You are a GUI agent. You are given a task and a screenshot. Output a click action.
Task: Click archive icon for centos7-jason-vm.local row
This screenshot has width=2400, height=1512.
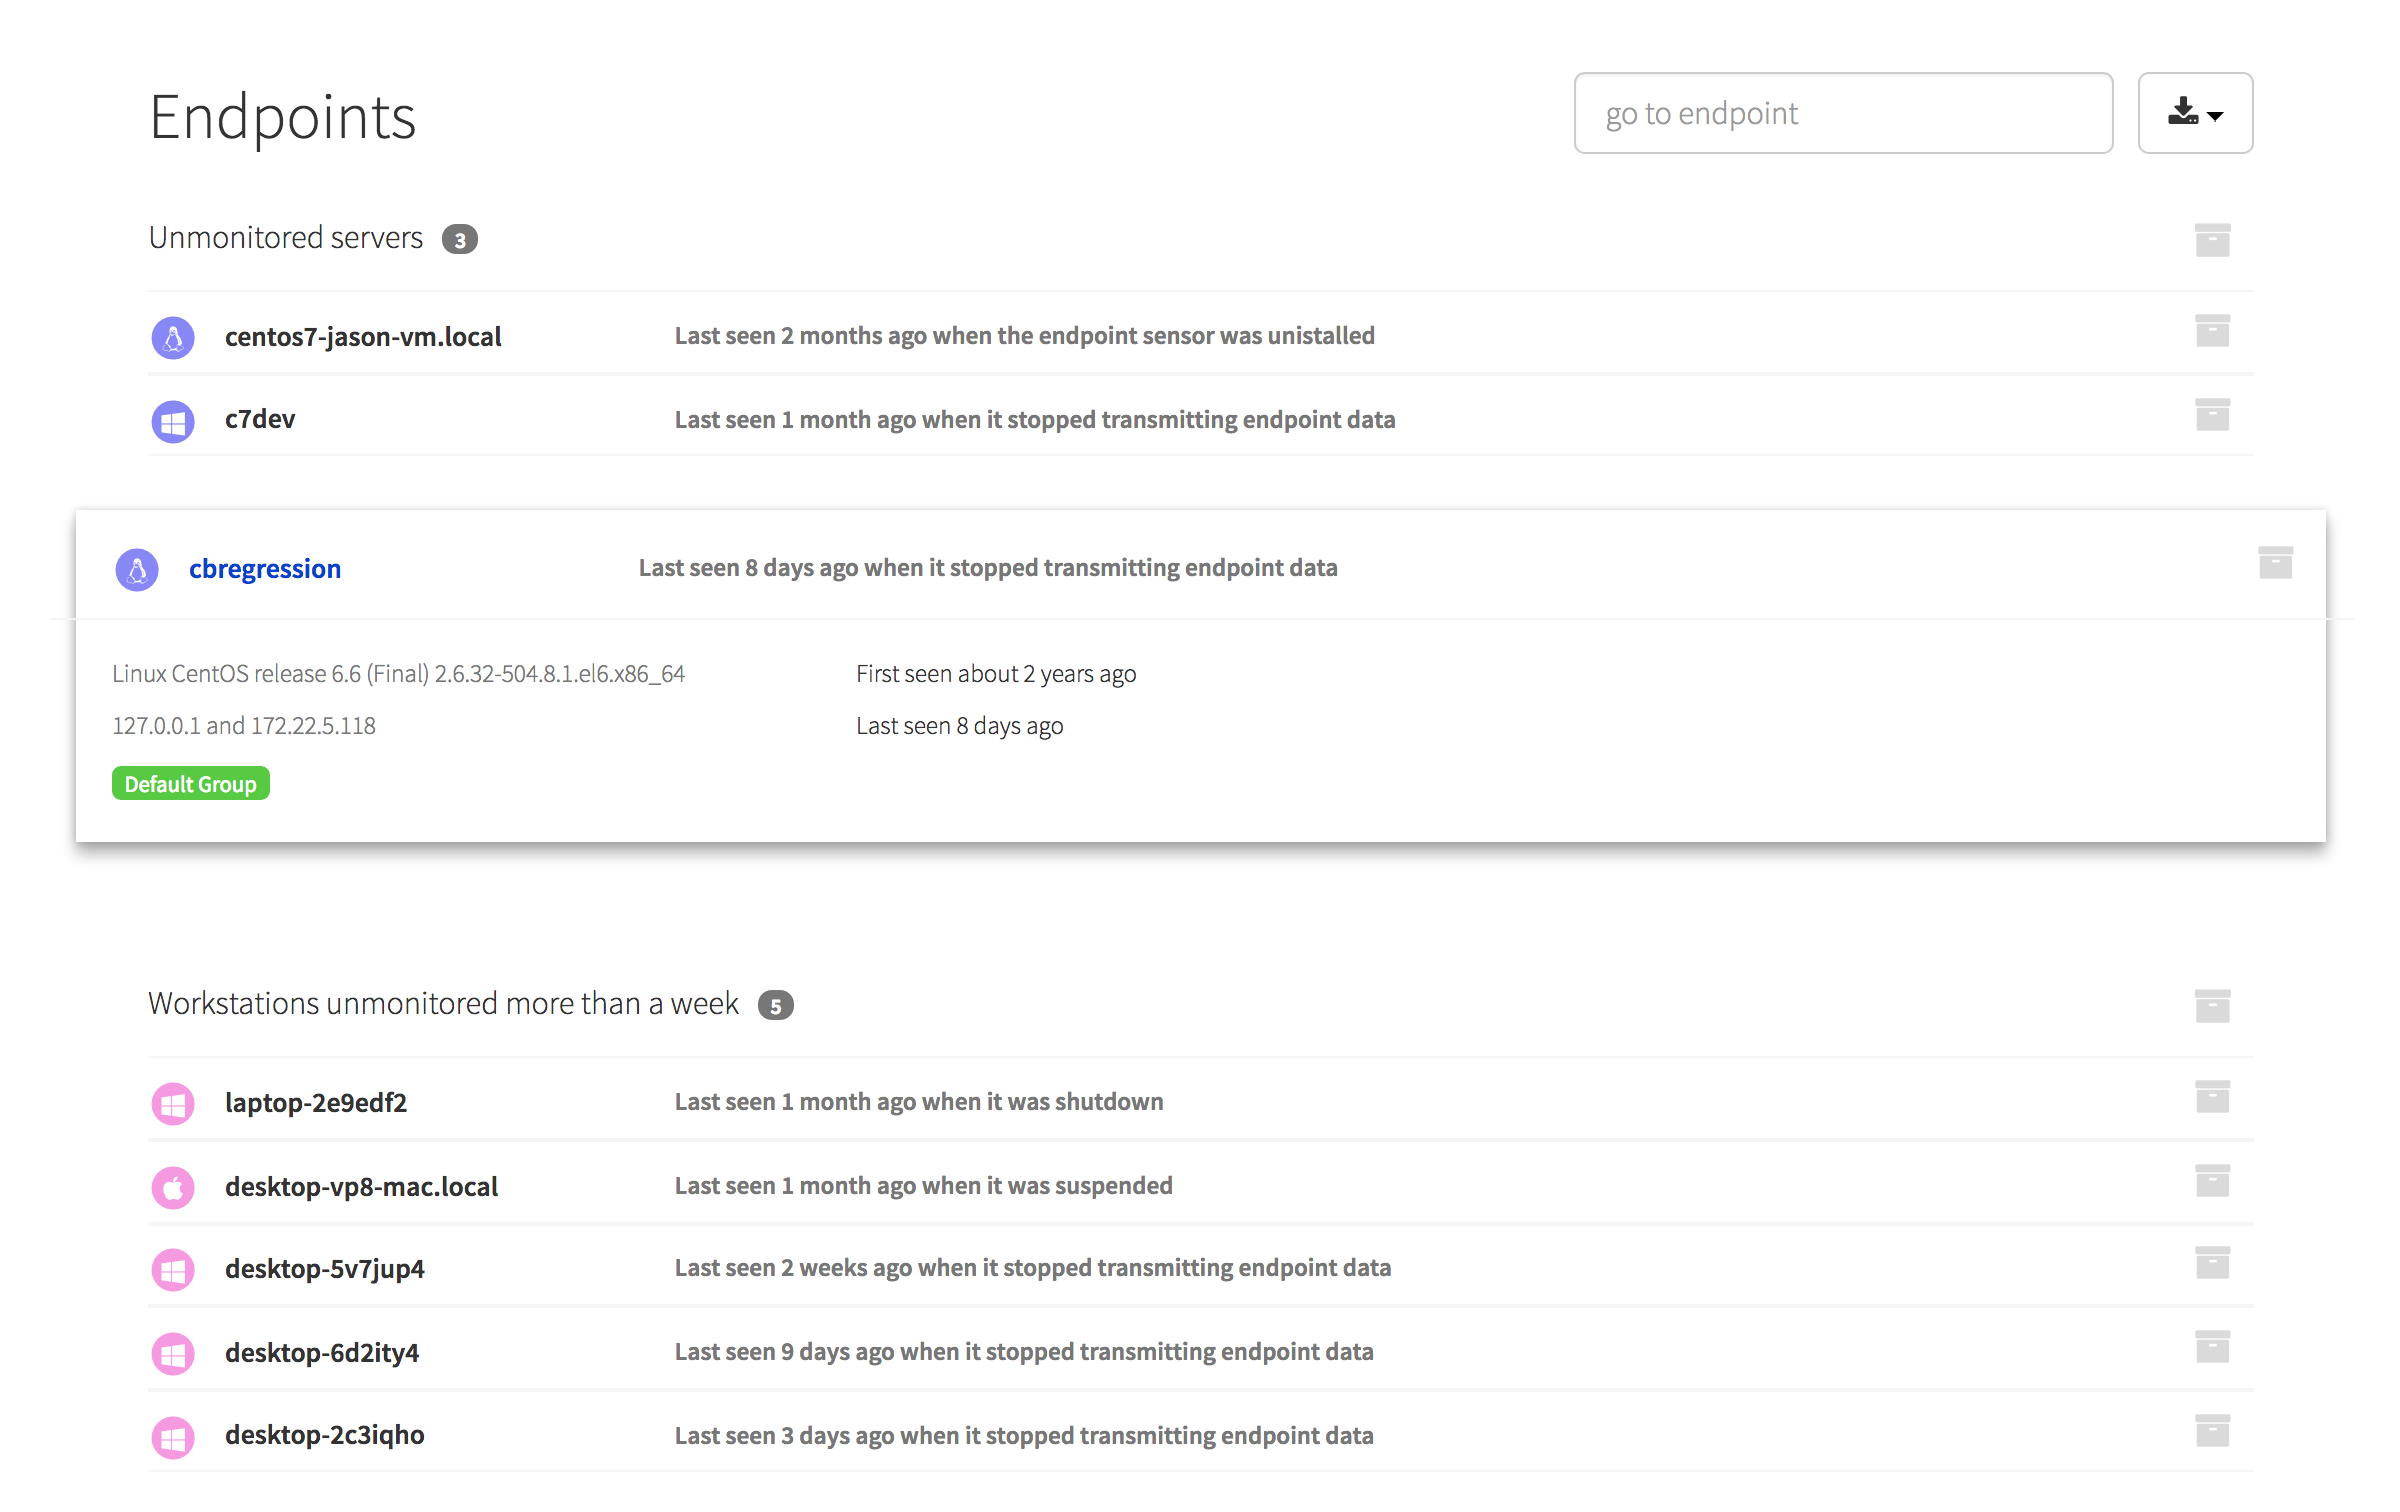point(2212,331)
